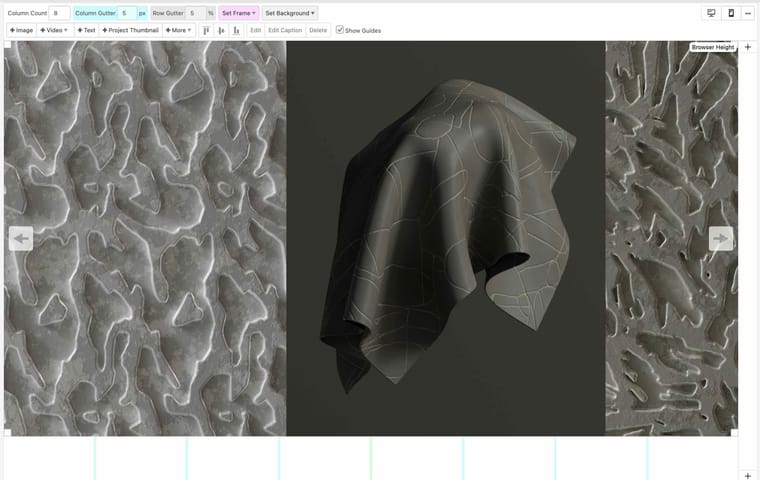
Task: Go to previous slide with left arrow
Action: pos(21,238)
